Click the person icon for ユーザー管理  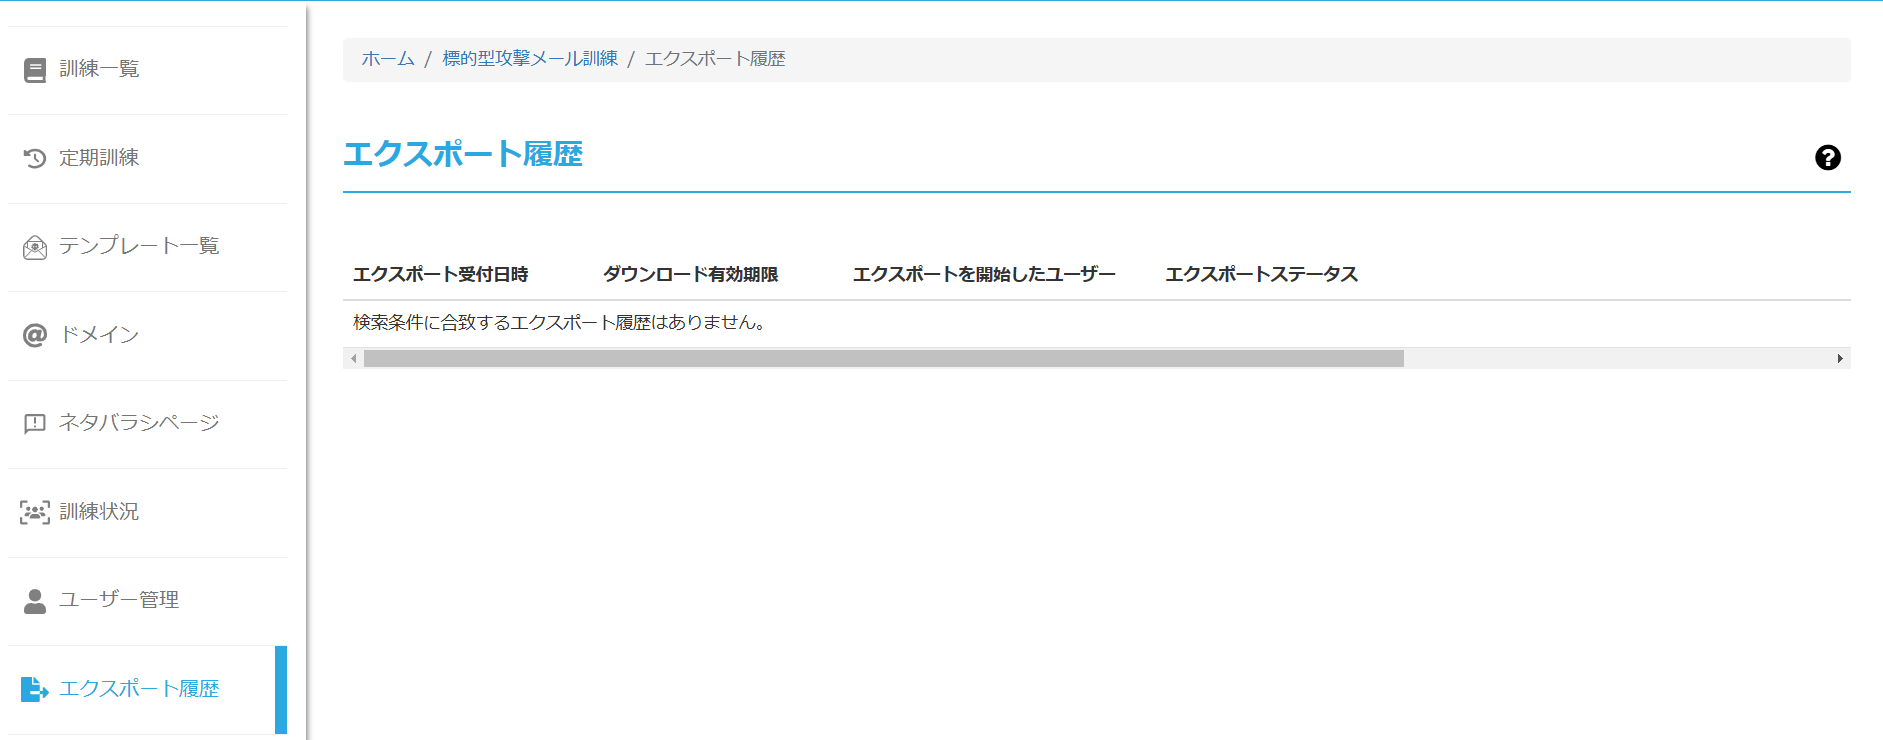[35, 601]
